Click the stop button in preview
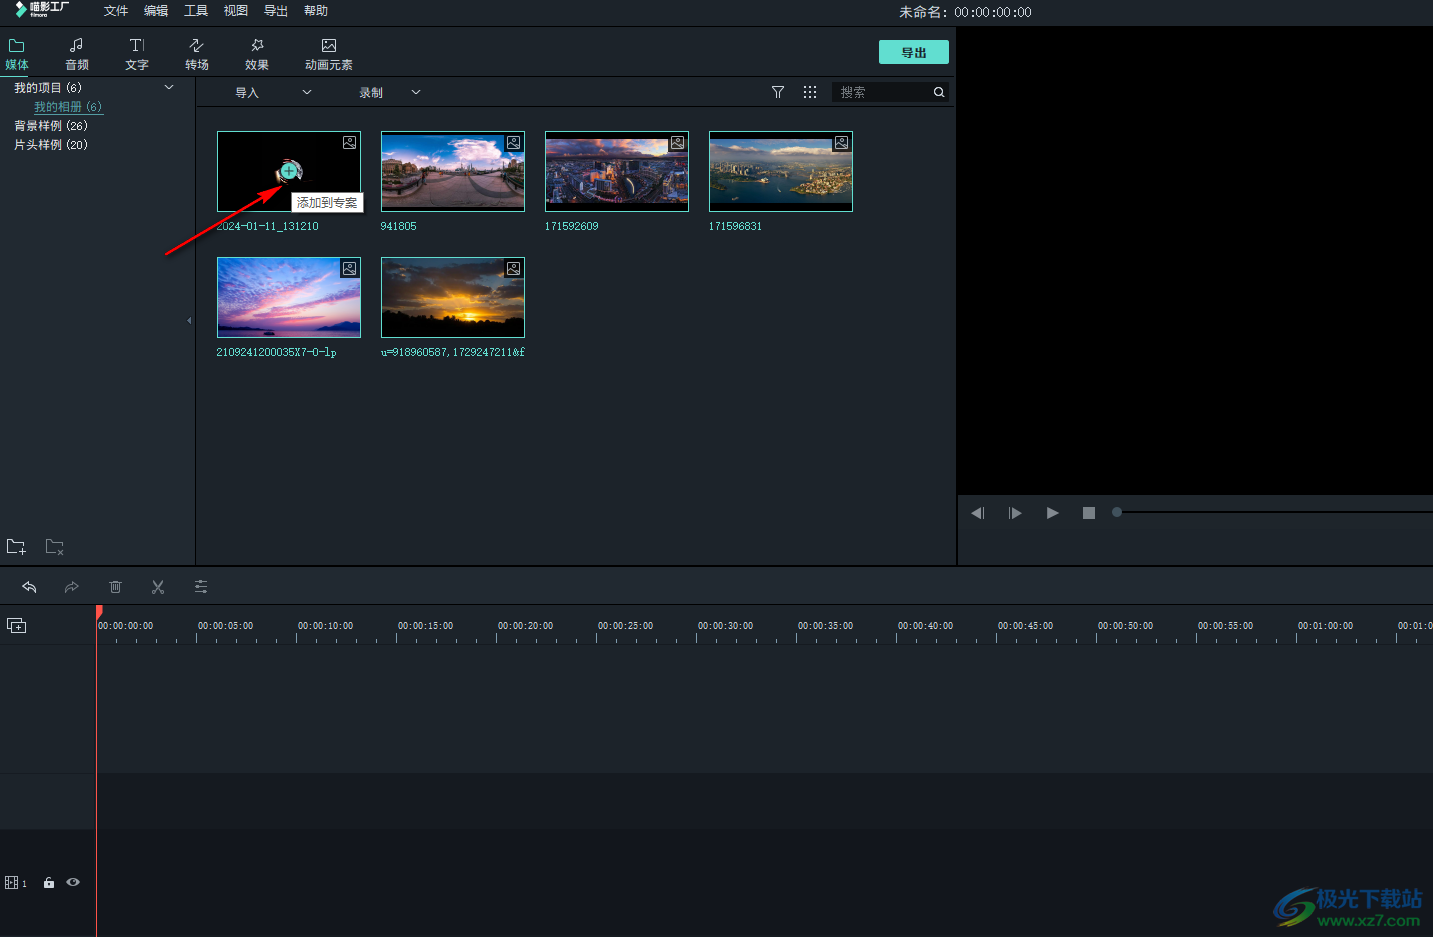1433x937 pixels. click(x=1089, y=513)
